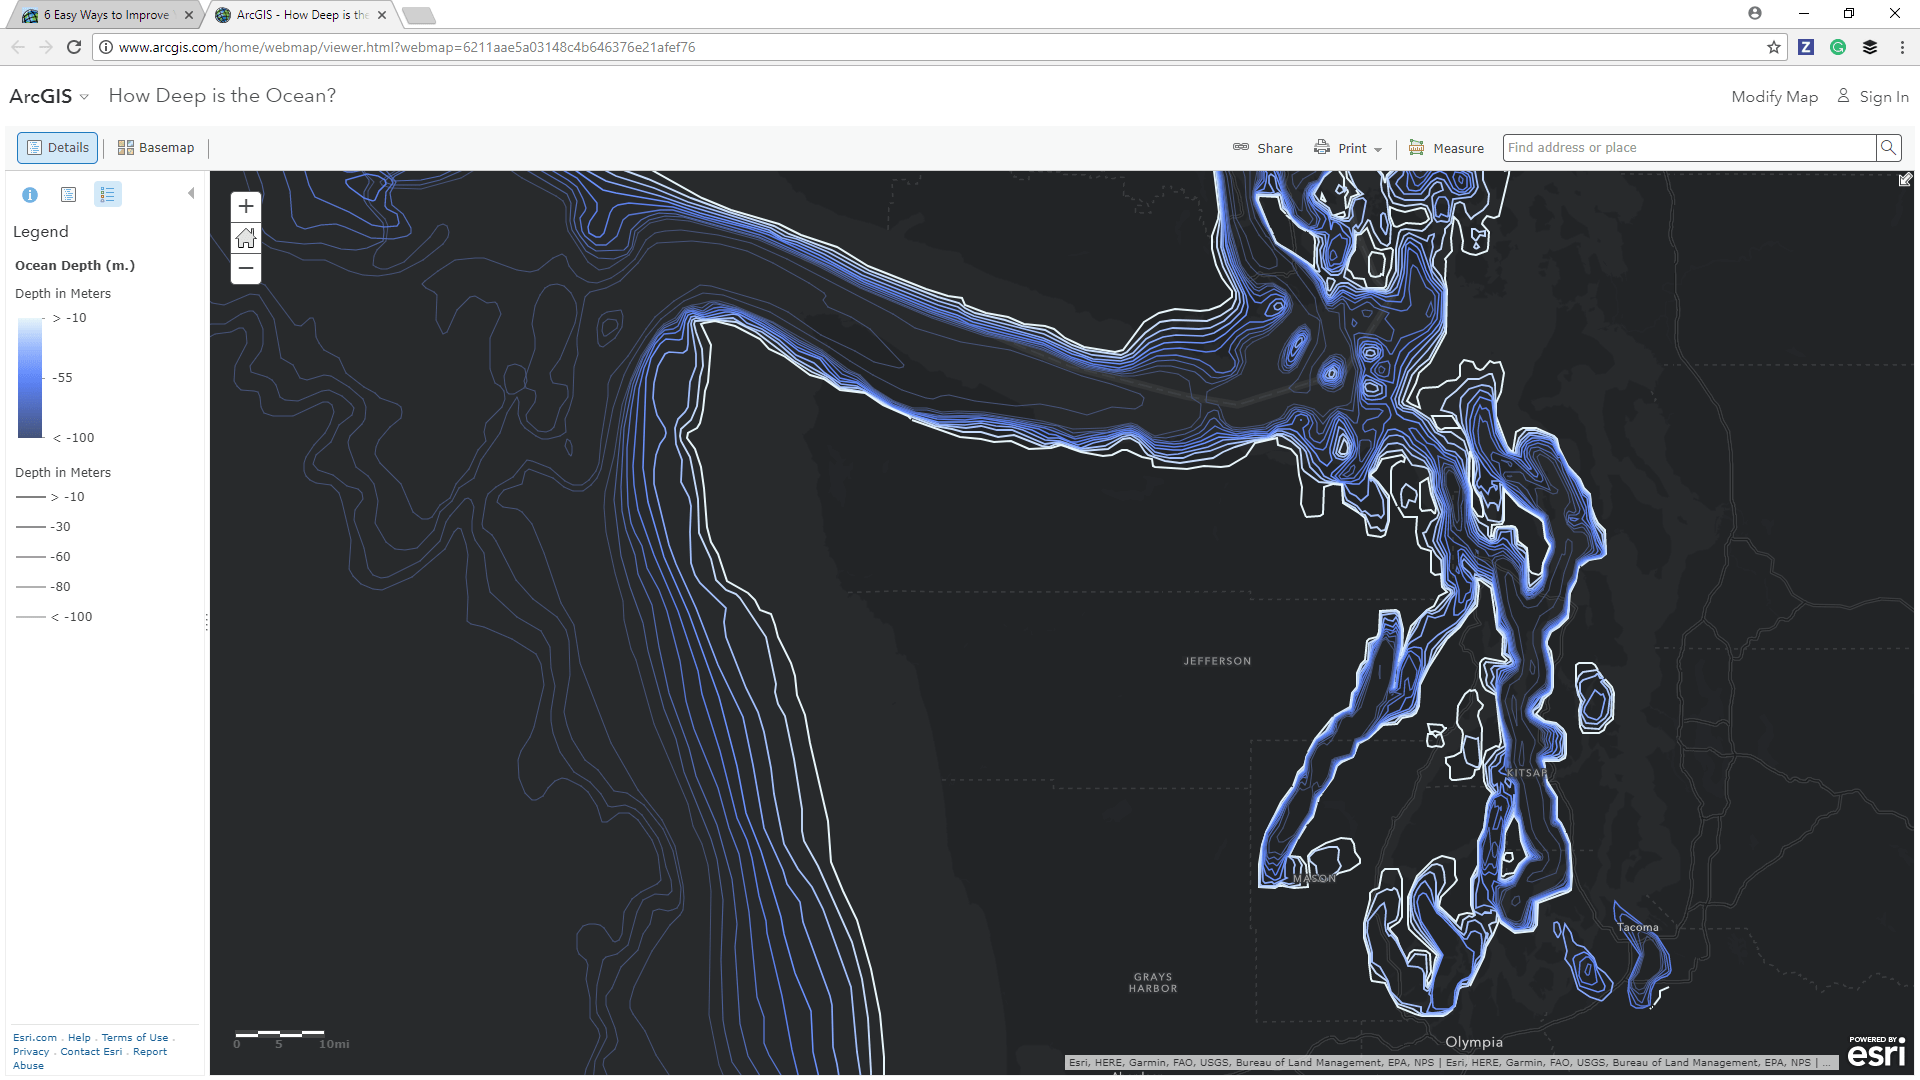Click the edit pencil icon on the map
Screen dimensions: 1920x1080
tap(1905, 180)
